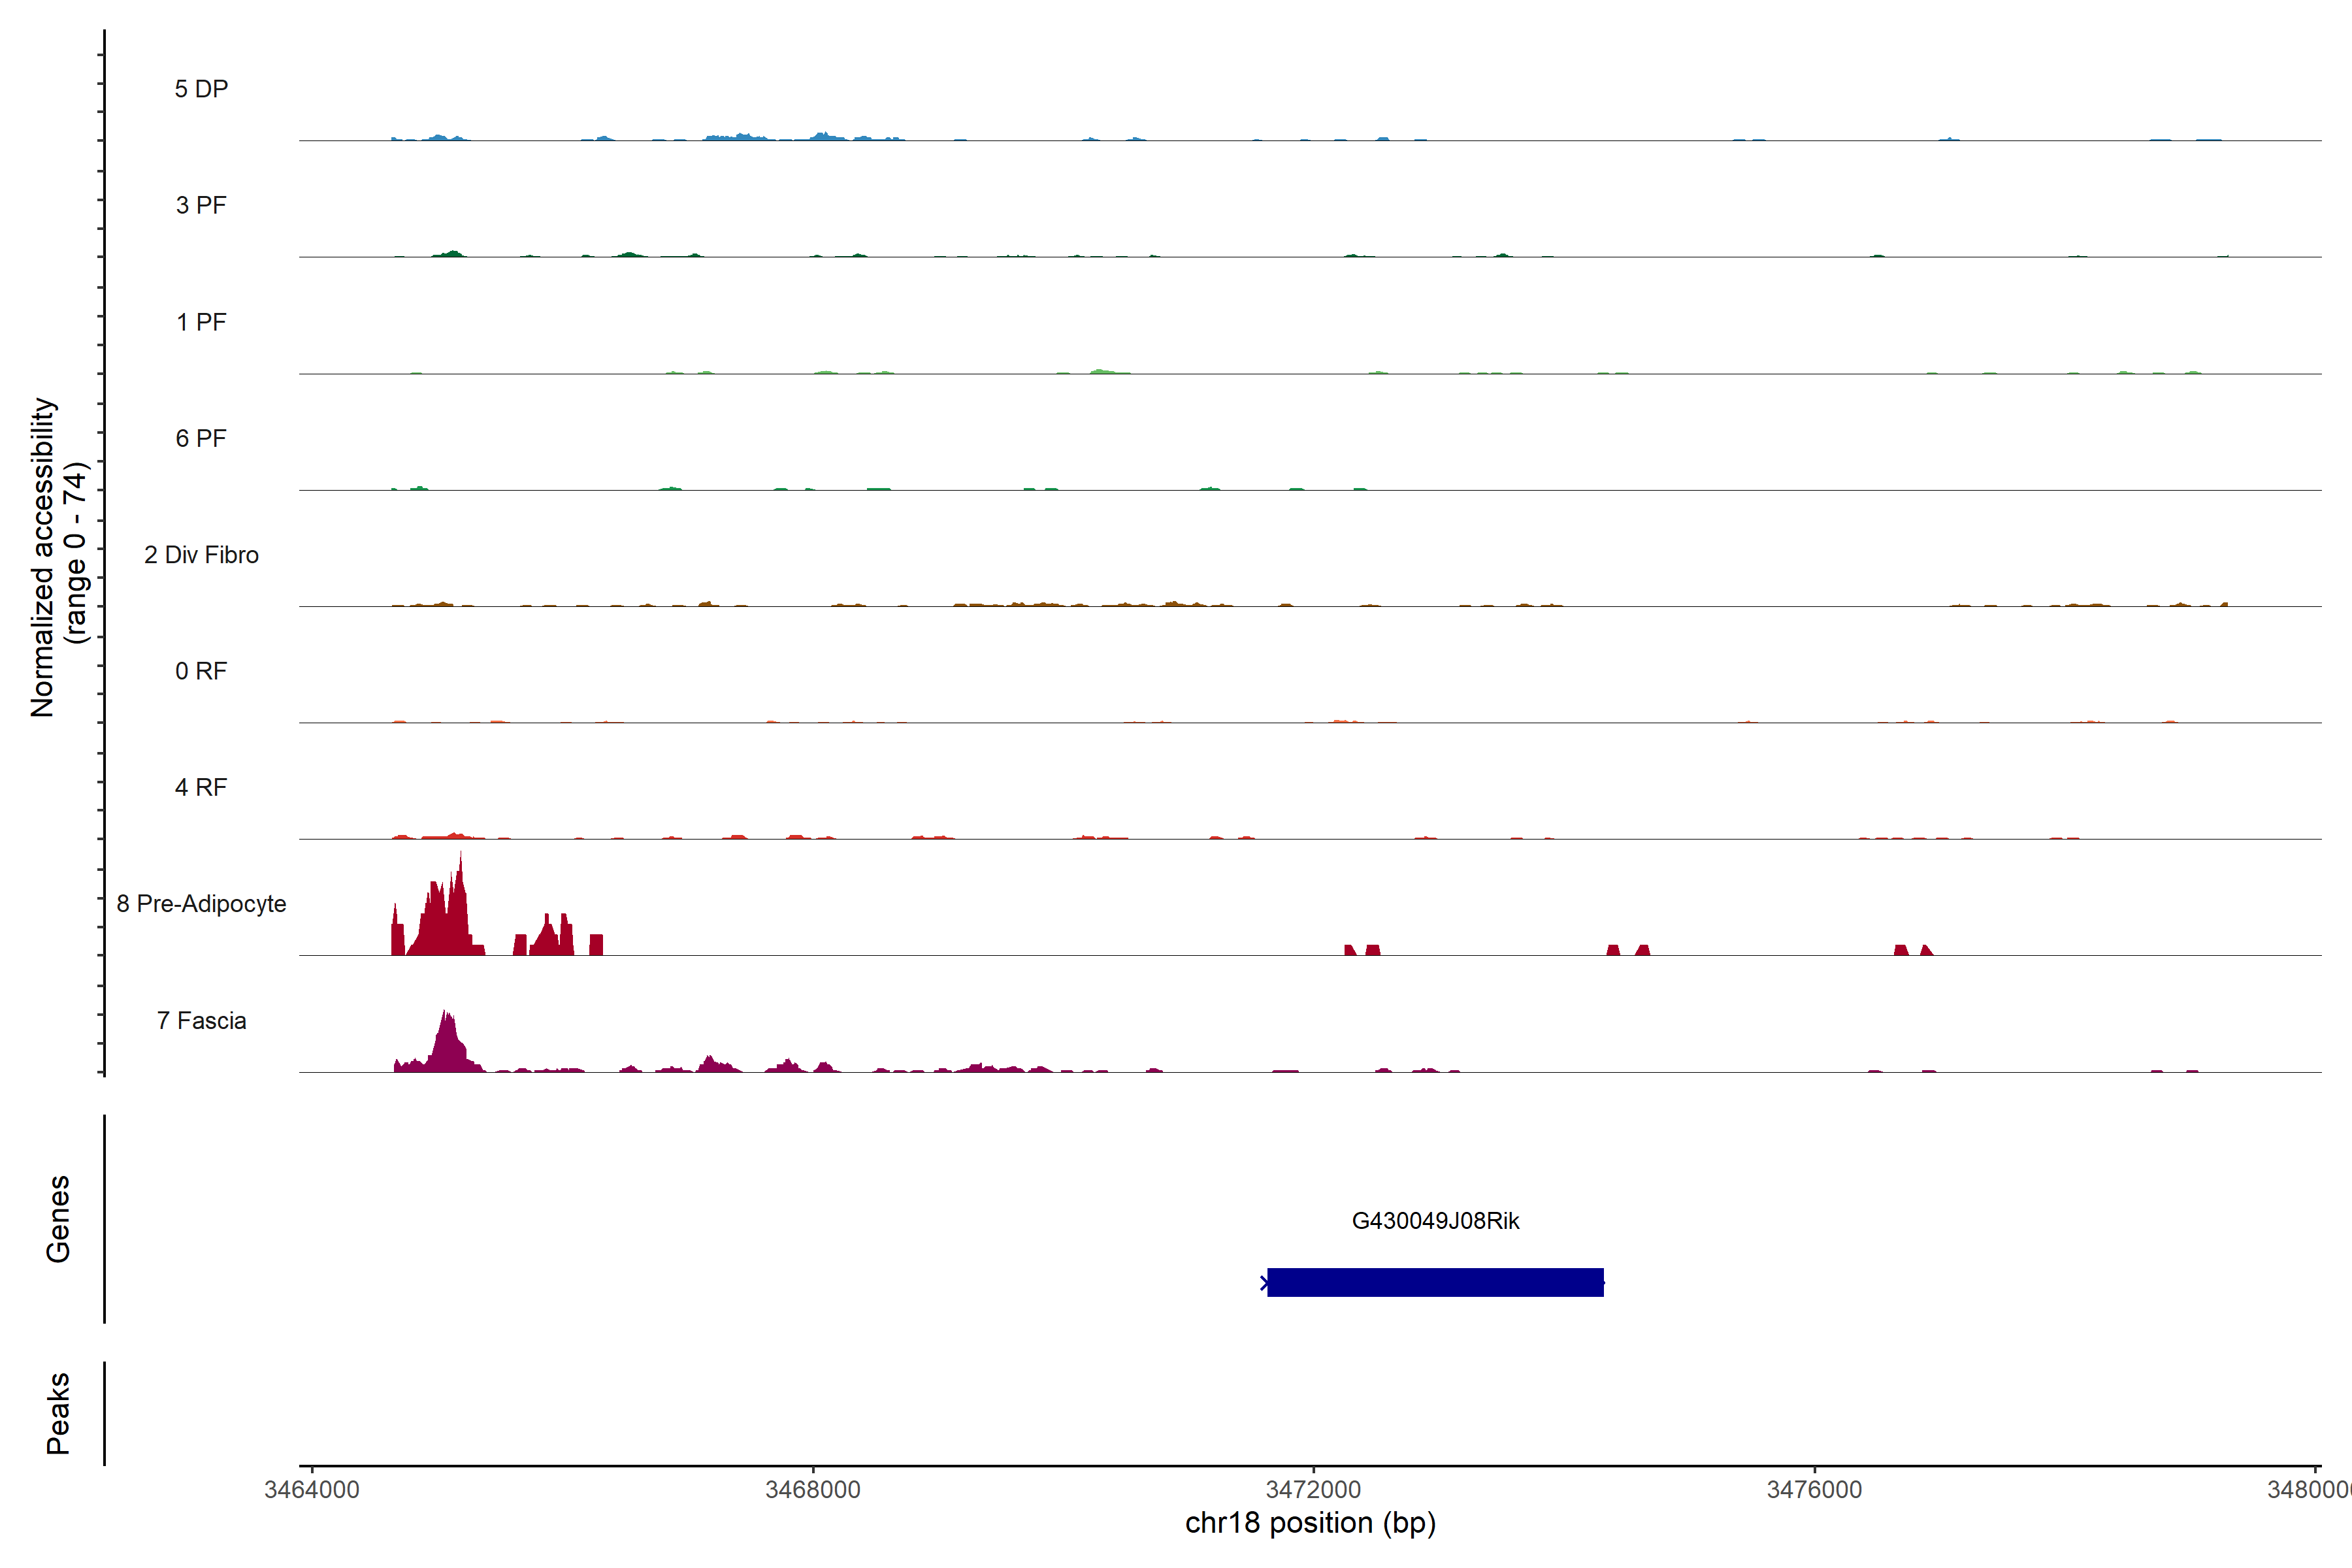2352x1568 pixels.
Task: Click the 3 PF track label
Action: point(201,206)
